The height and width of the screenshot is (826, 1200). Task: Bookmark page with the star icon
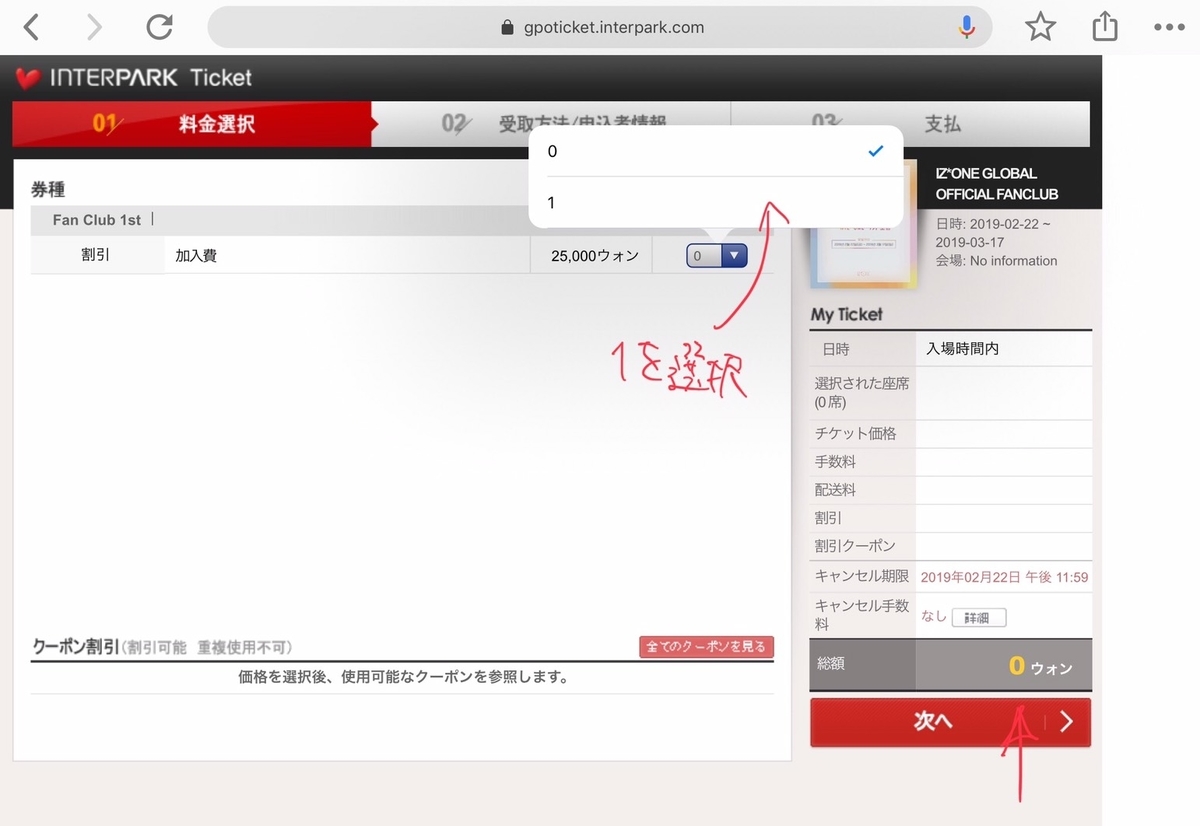[x=1041, y=27]
